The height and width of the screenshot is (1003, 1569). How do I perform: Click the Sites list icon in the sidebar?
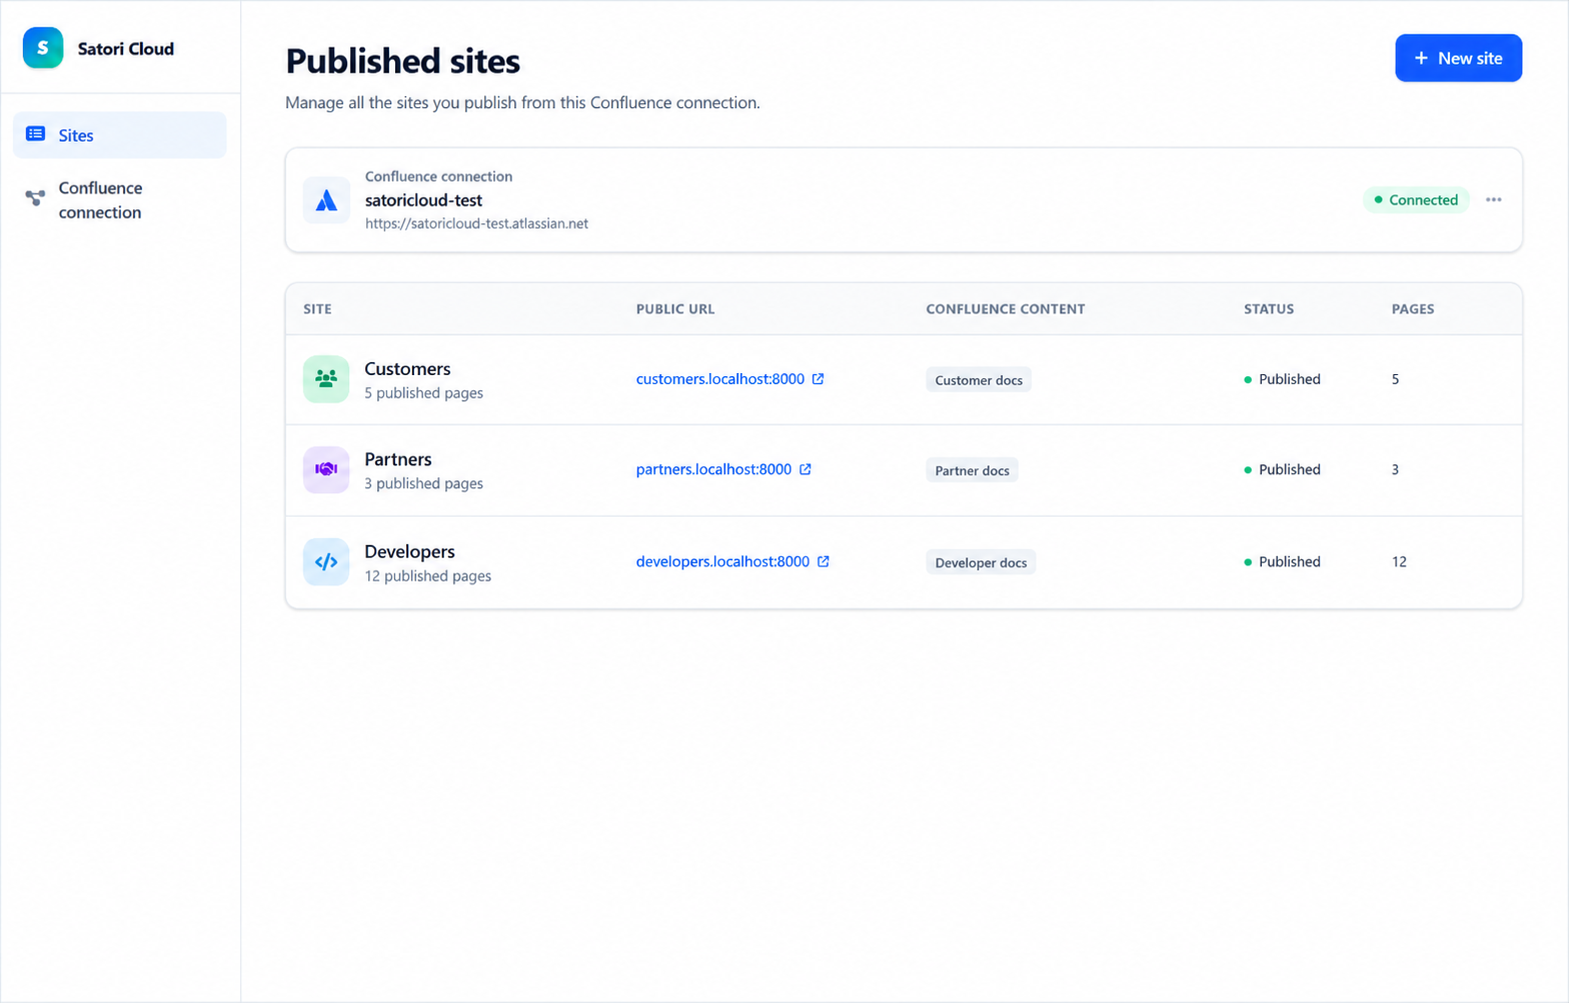click(x=36, y=134)
